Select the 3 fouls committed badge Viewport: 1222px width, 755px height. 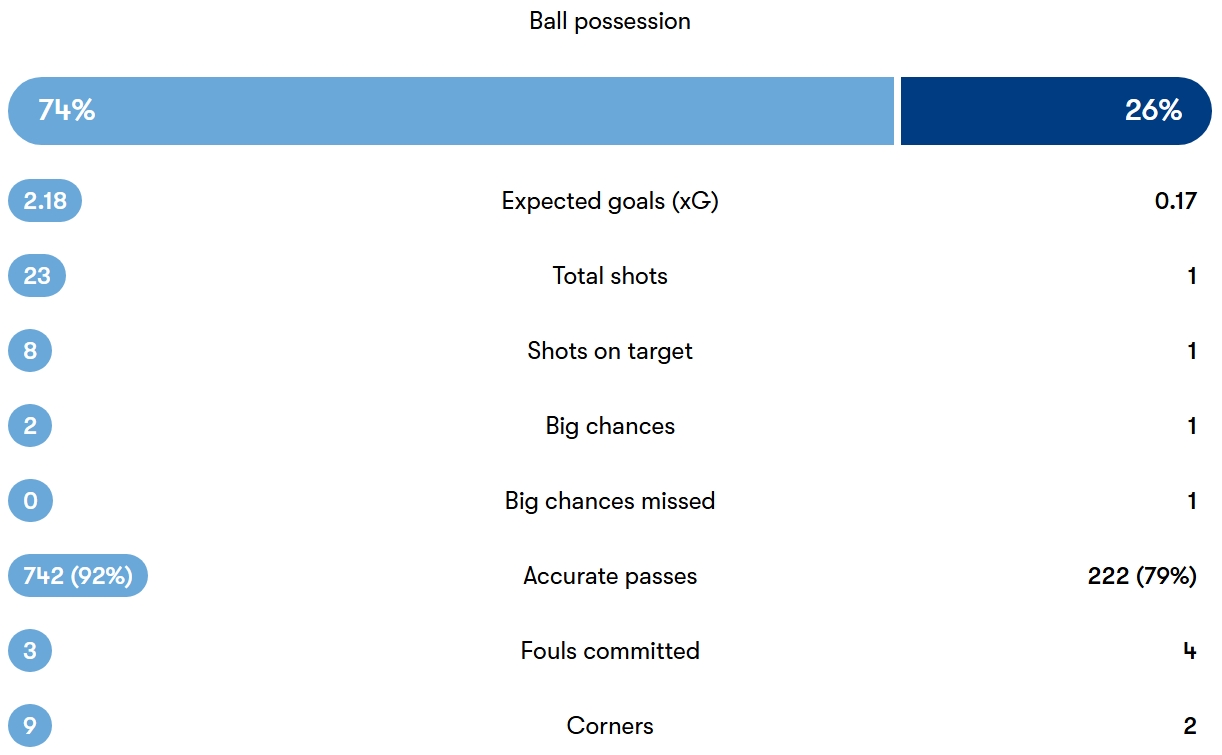point(30,651)
